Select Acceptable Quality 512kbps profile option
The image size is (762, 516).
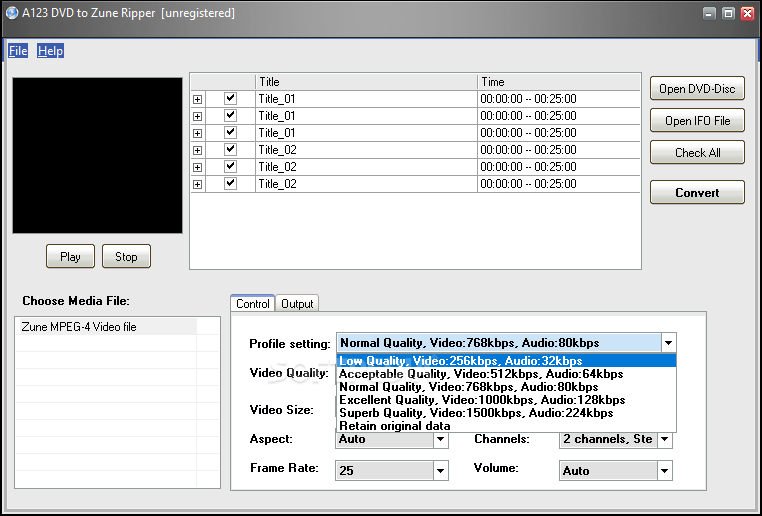click(x=506, y=374)
